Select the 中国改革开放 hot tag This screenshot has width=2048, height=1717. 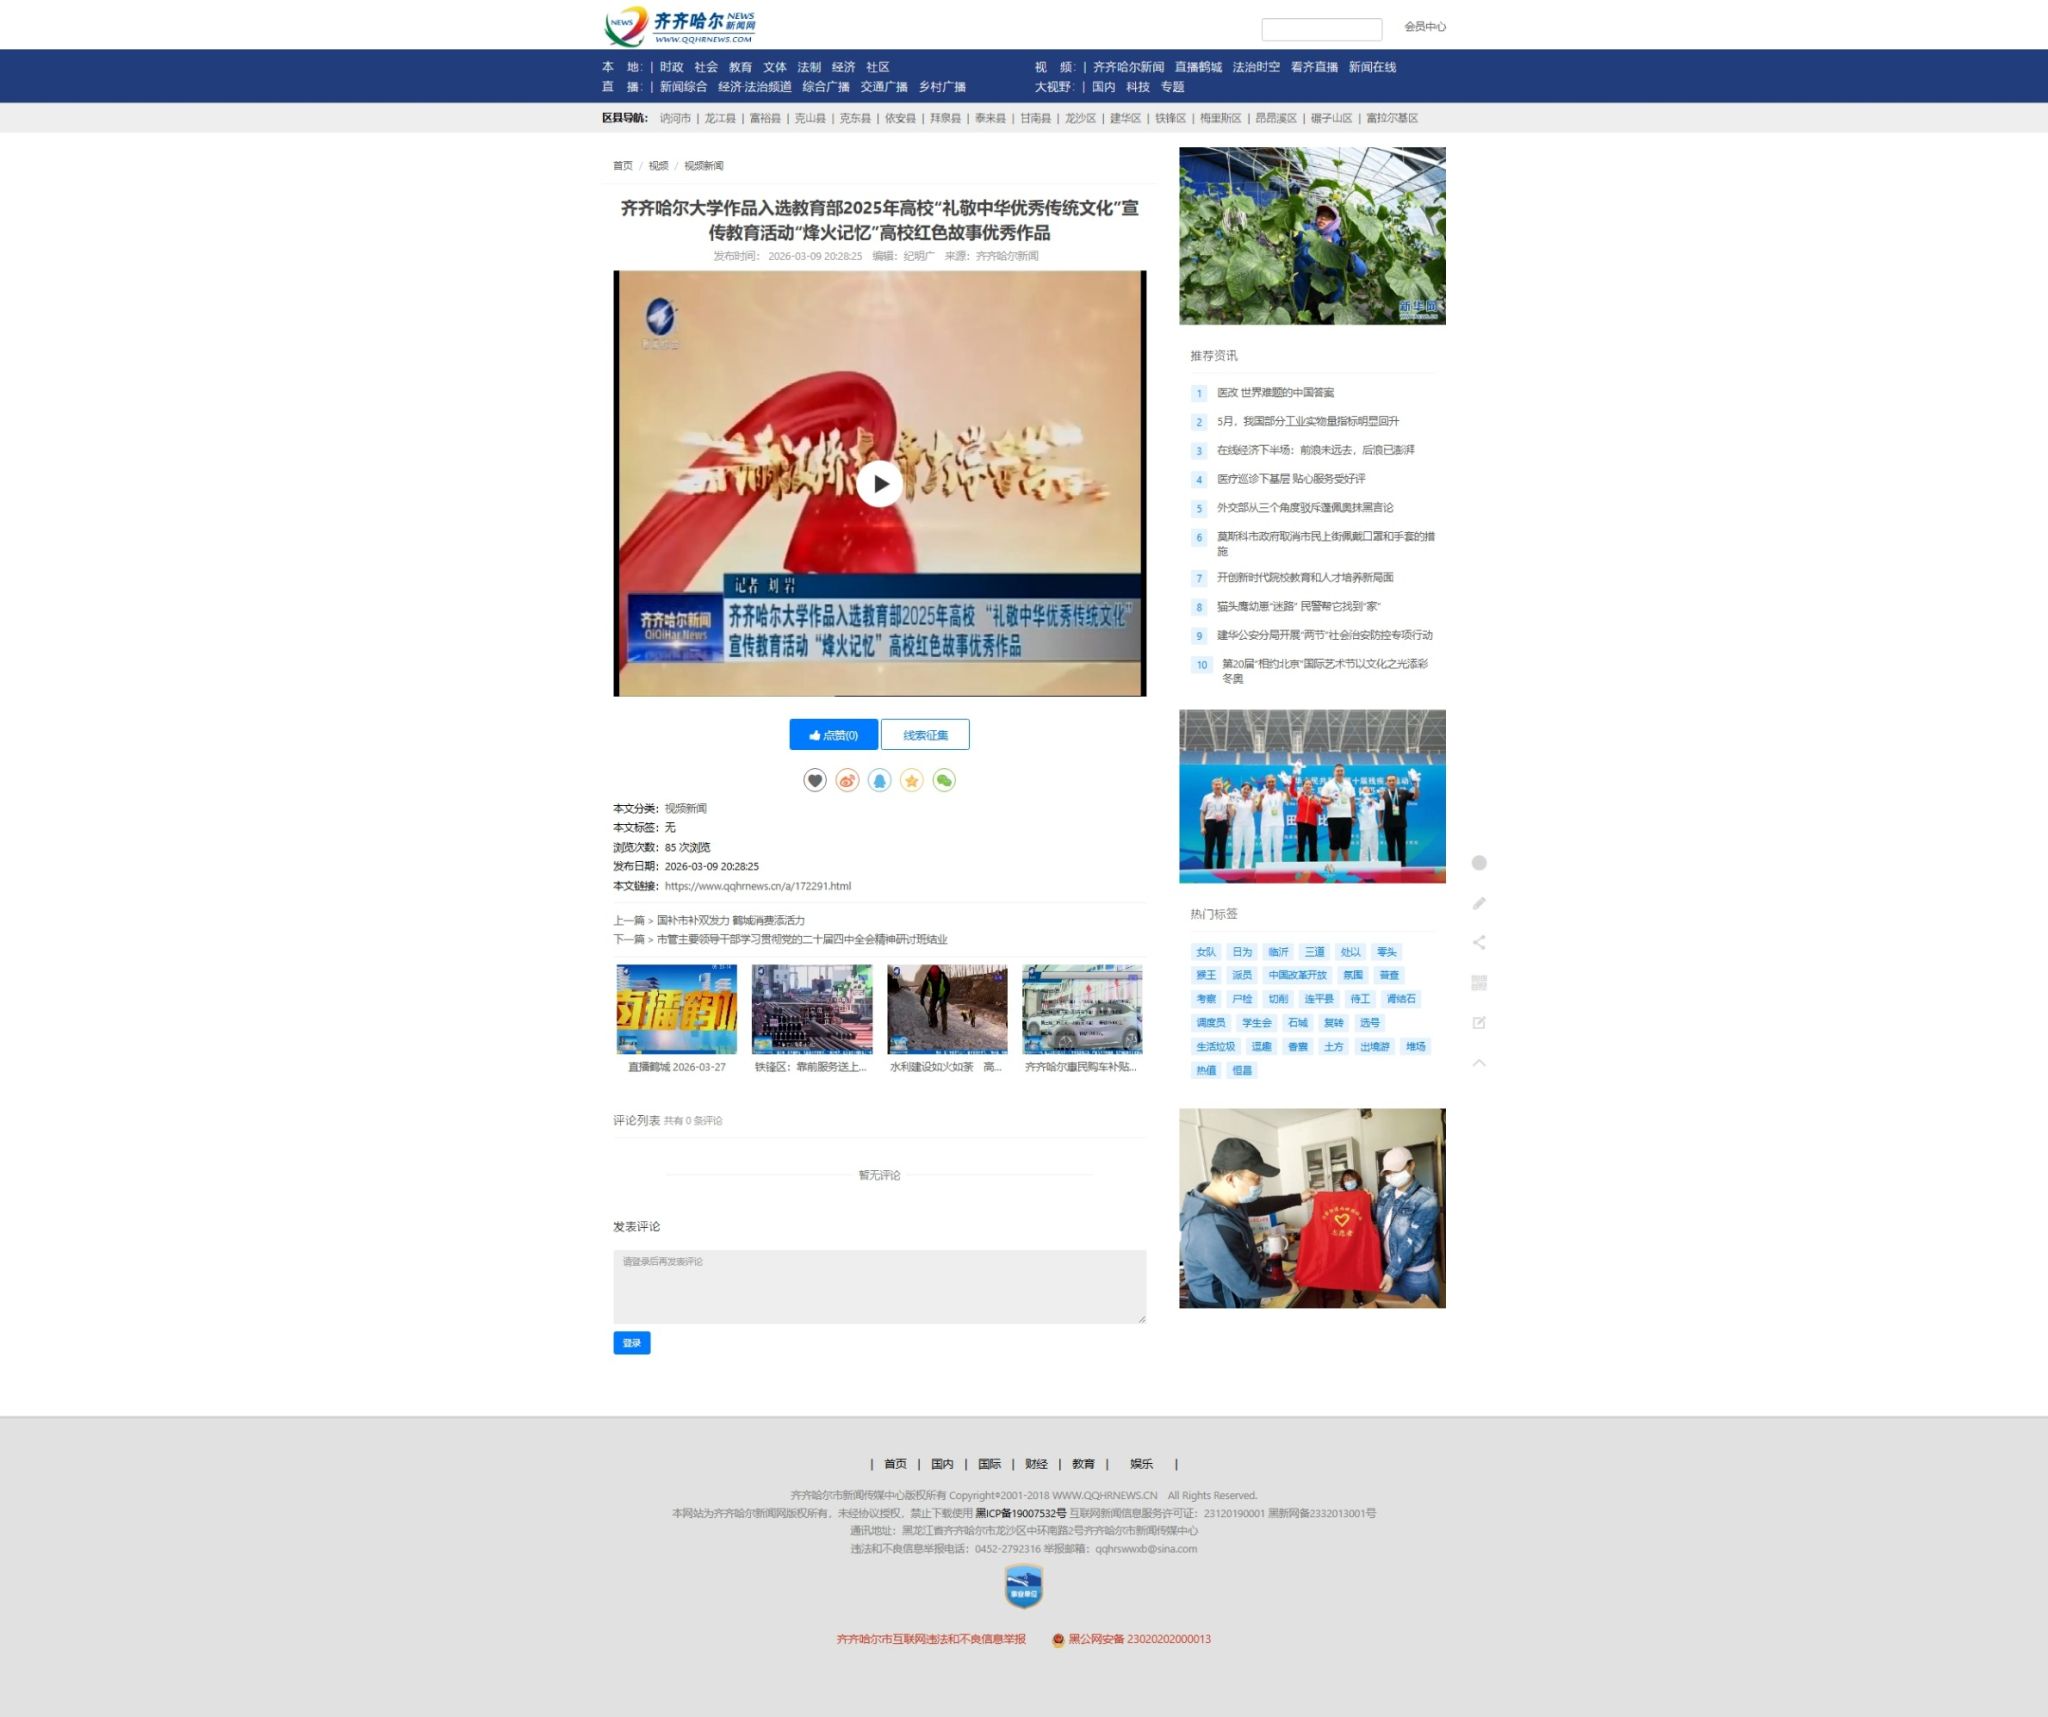(x=1297, y=975)
